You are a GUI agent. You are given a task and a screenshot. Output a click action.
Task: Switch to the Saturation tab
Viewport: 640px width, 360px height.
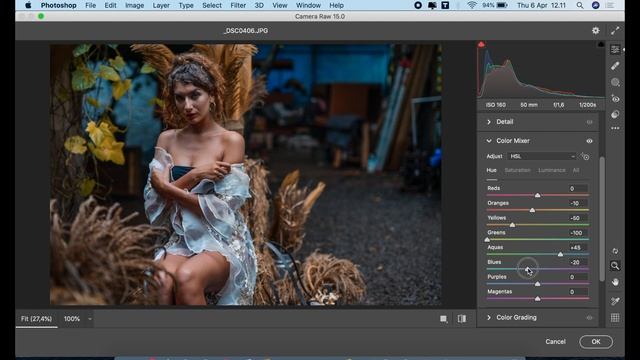coord(518,170)
